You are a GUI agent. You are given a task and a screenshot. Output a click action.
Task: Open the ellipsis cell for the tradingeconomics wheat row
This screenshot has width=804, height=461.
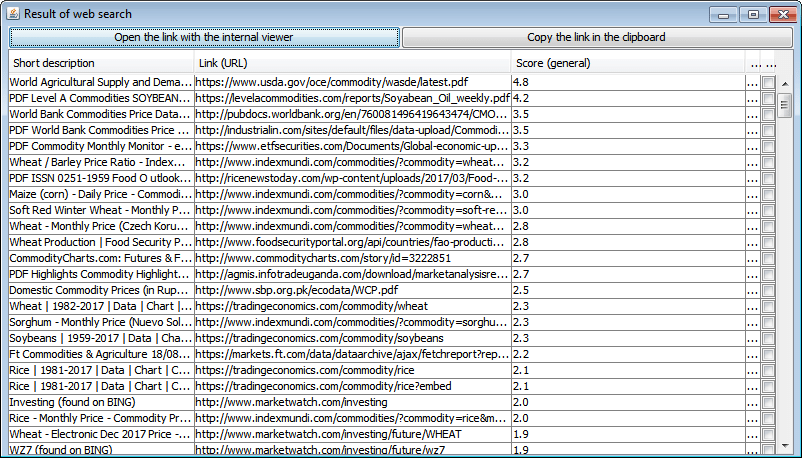tap(752, 307)
